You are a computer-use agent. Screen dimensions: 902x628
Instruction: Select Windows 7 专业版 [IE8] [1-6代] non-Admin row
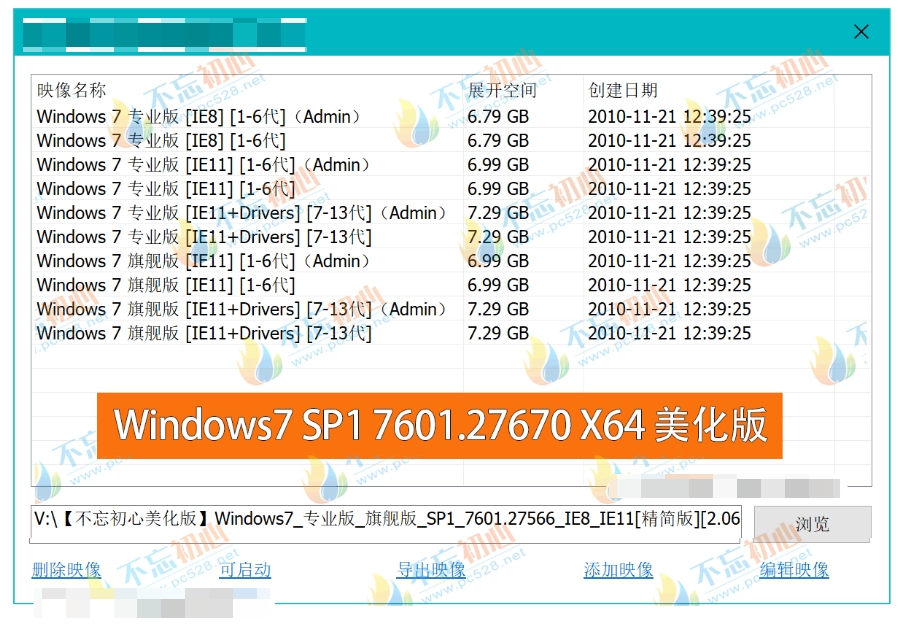point(452,140)
